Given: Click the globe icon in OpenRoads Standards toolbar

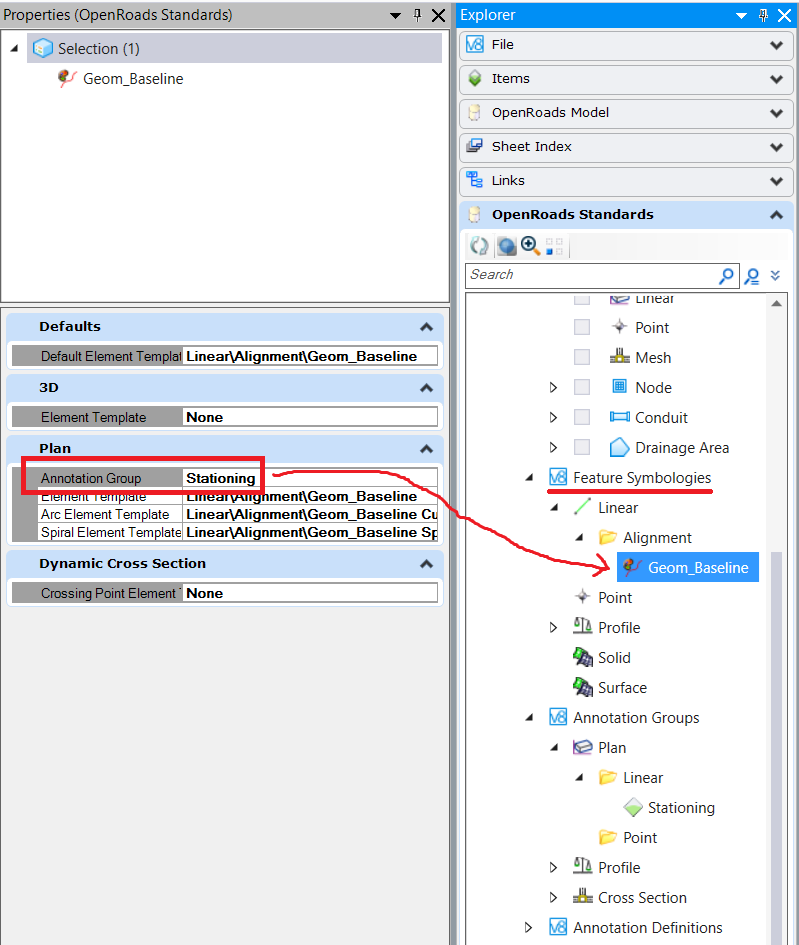Looking at the screenshot, I should (x=506, y=245).
